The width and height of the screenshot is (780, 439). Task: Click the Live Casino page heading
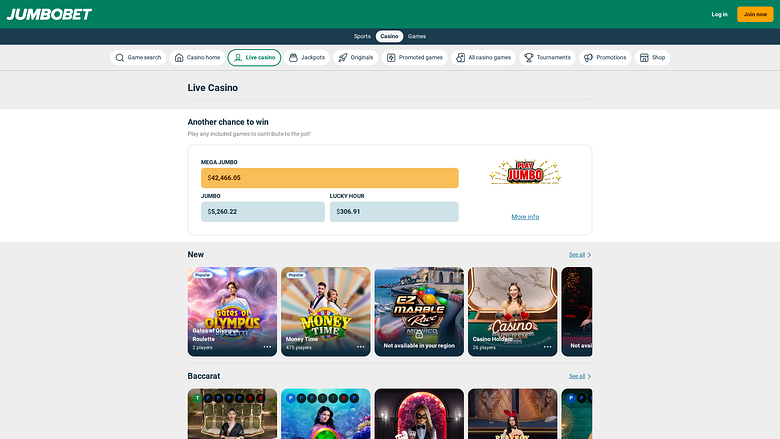click(x=212, y=88)
